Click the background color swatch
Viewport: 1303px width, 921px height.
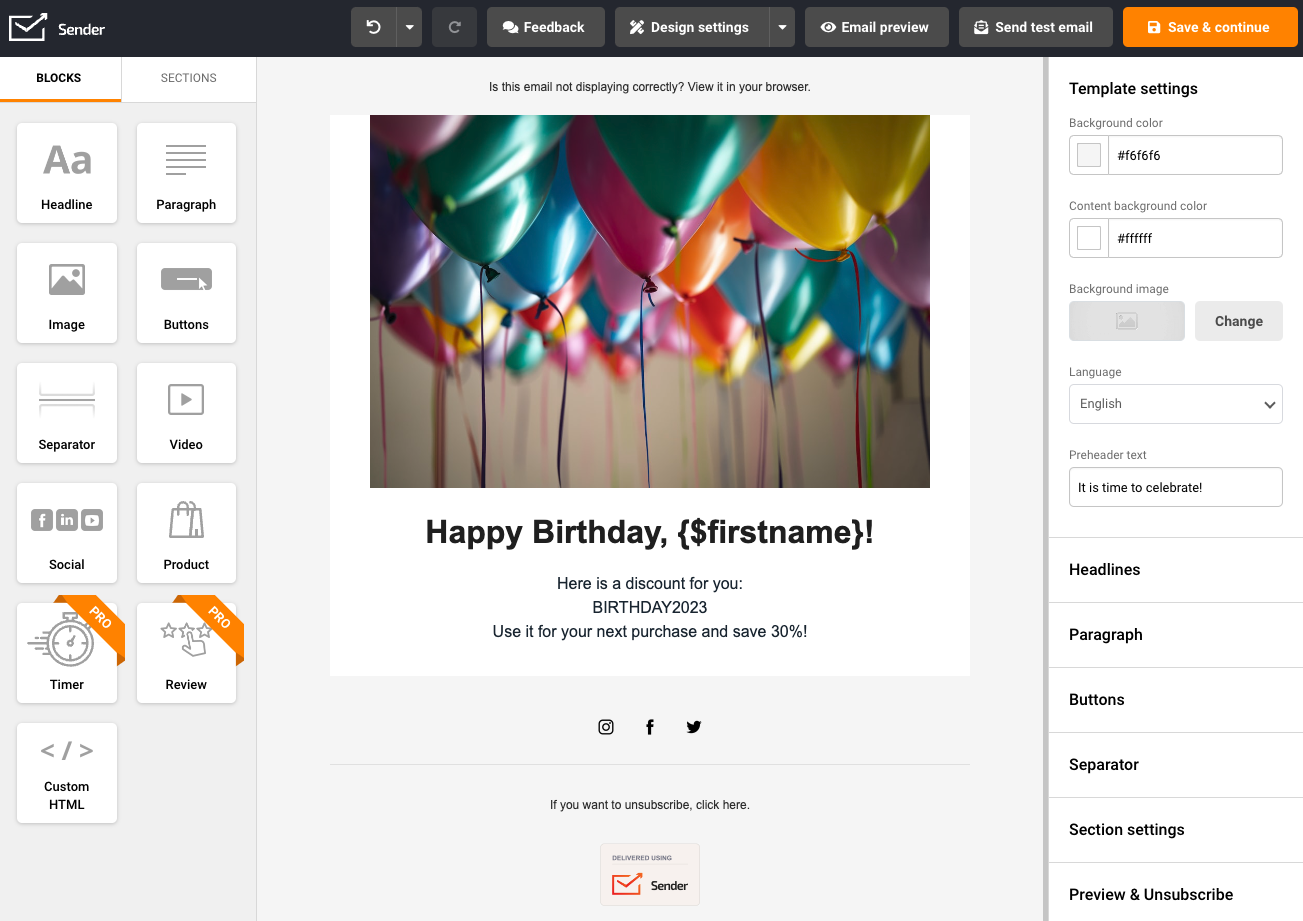[1089, 155]
